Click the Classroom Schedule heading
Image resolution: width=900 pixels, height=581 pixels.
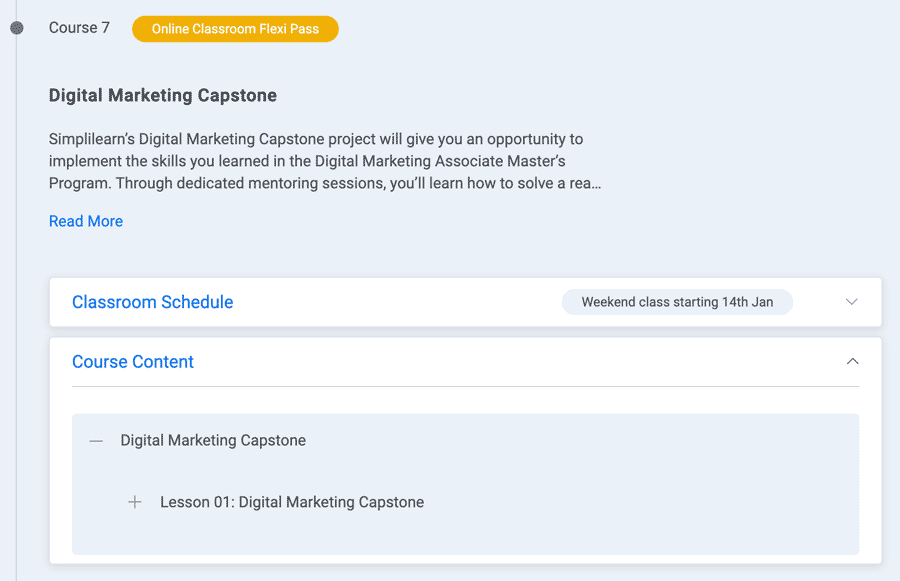point(153,302)
